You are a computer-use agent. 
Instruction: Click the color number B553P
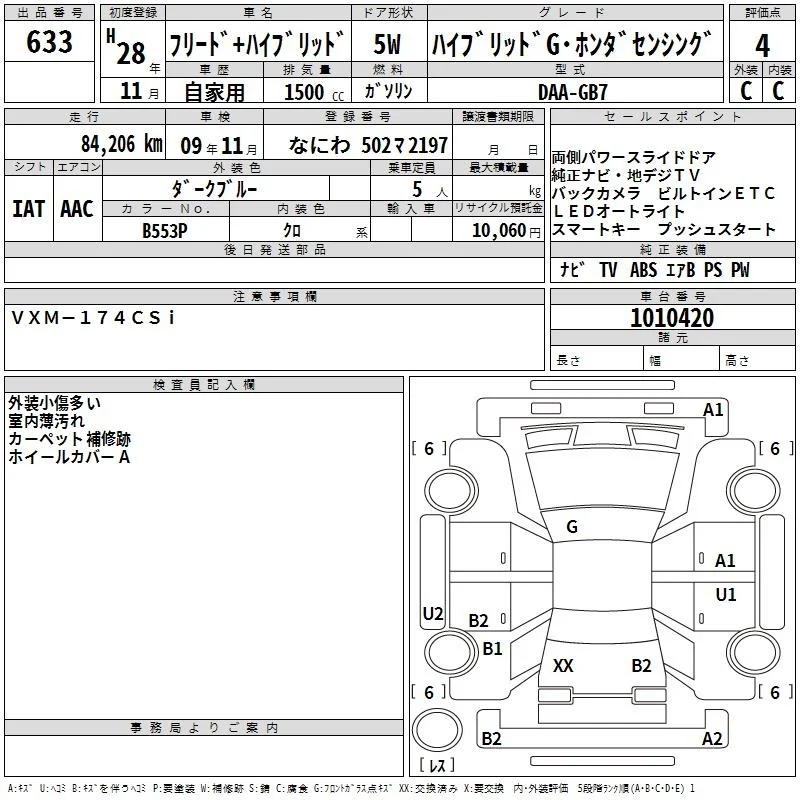click(x=165, y=231)
